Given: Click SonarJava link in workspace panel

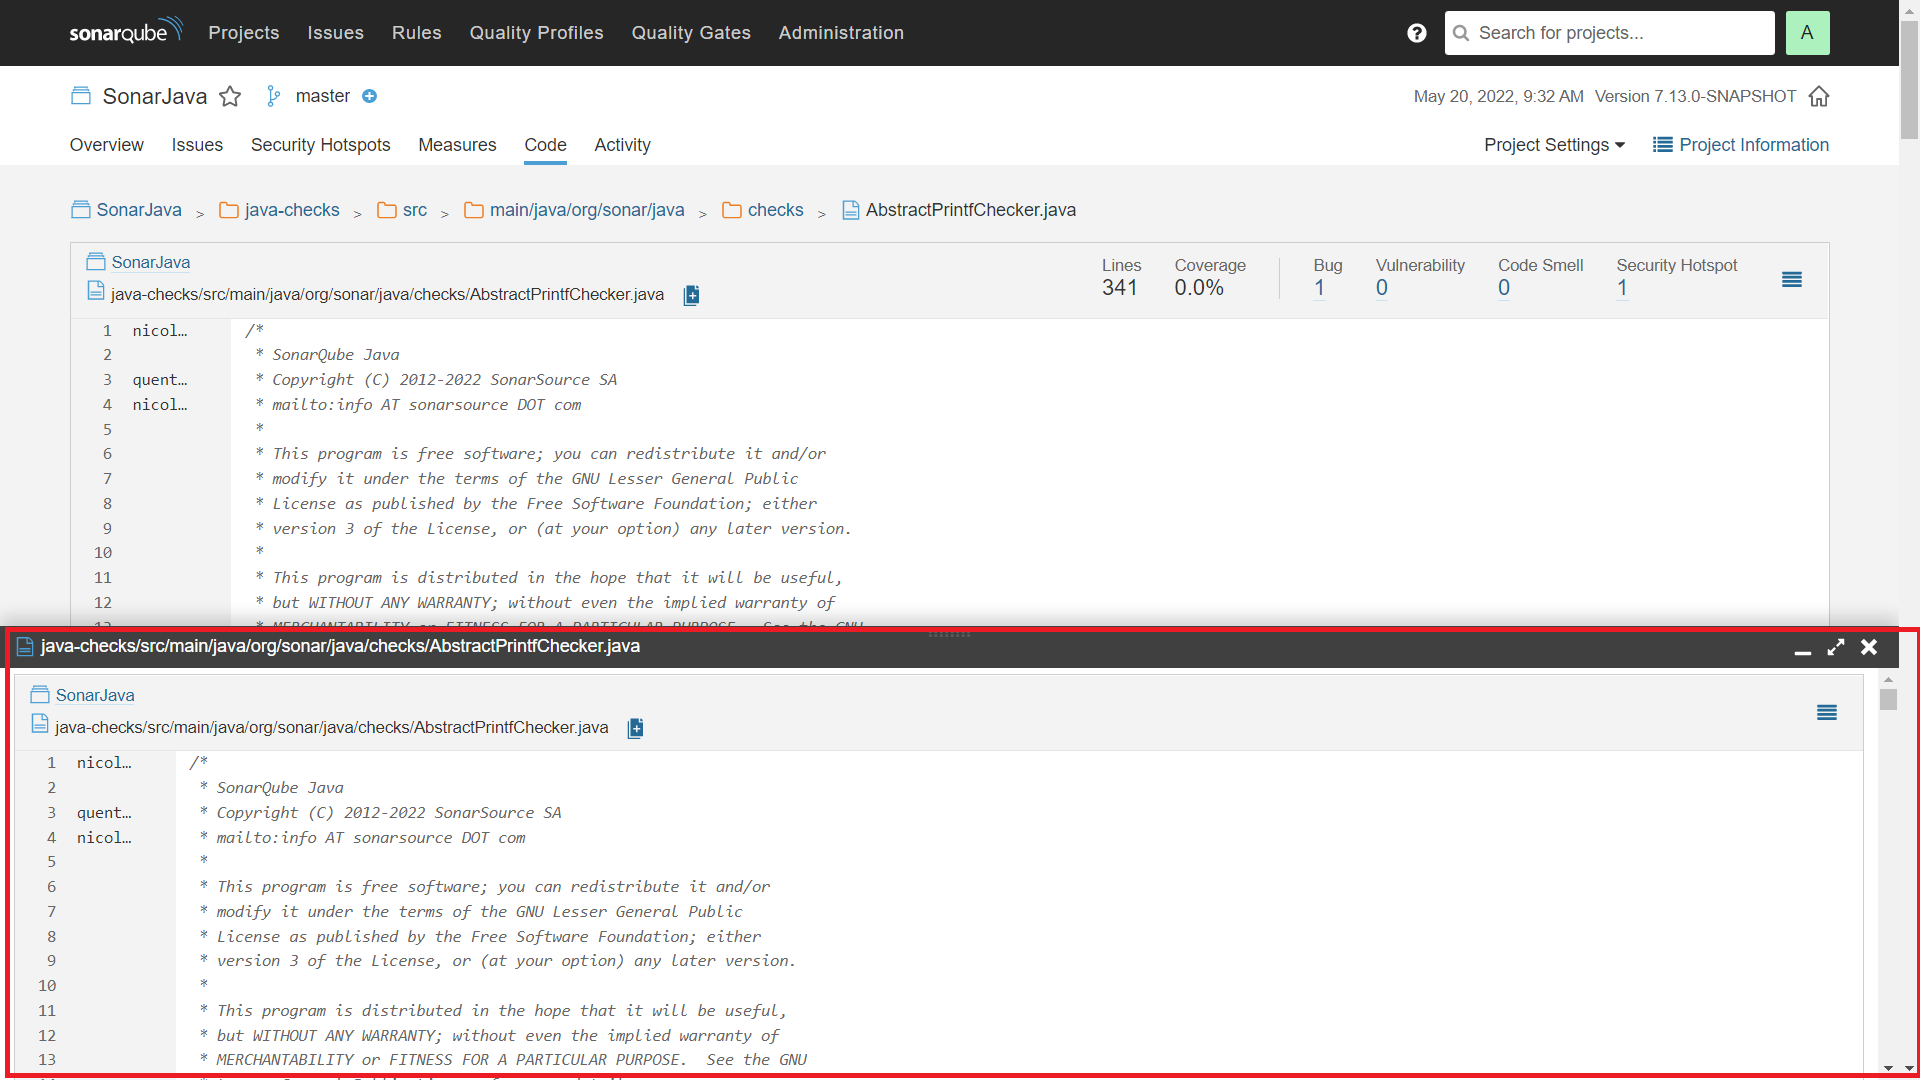Looking at the screenshot, I should [94, 696].
